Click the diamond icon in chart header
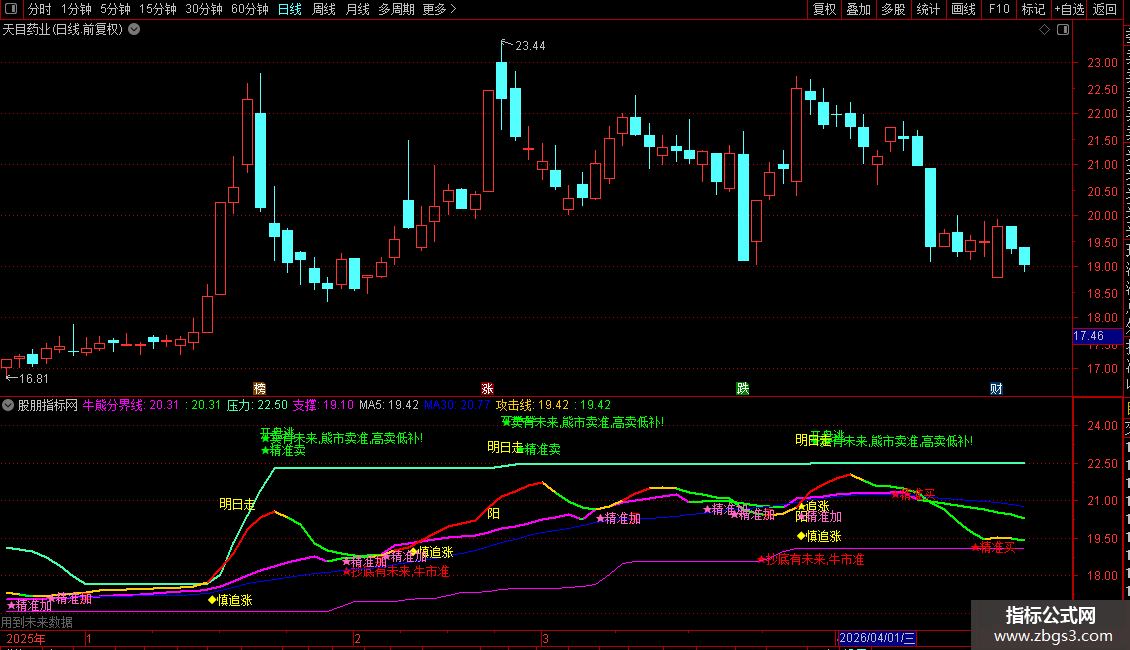 tap(1044, 30)
